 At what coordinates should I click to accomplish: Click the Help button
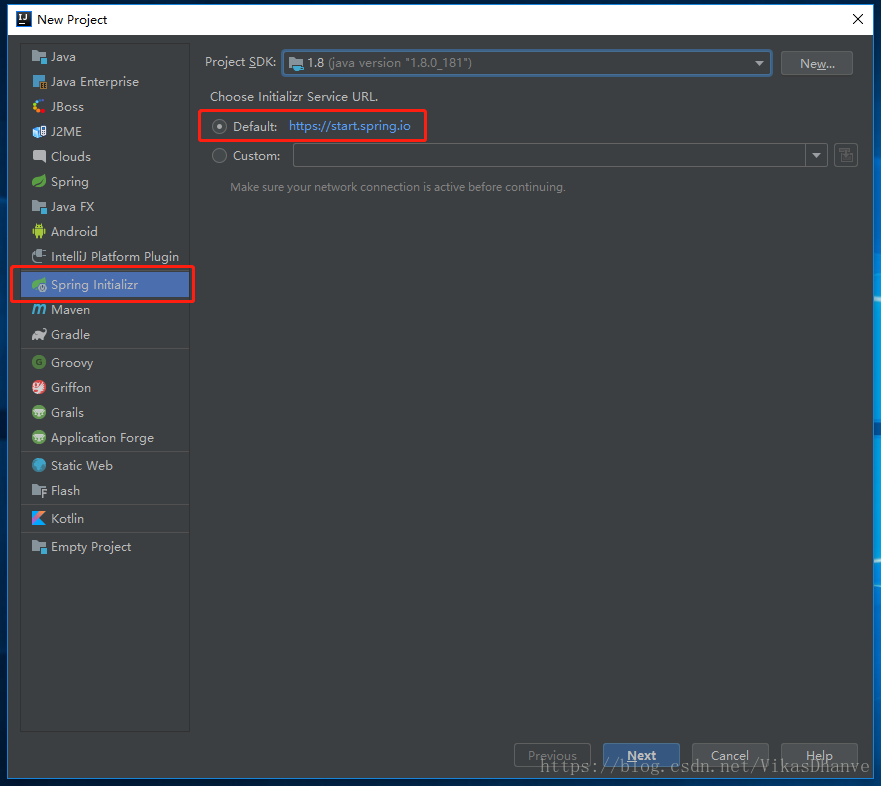pos(819,756)
